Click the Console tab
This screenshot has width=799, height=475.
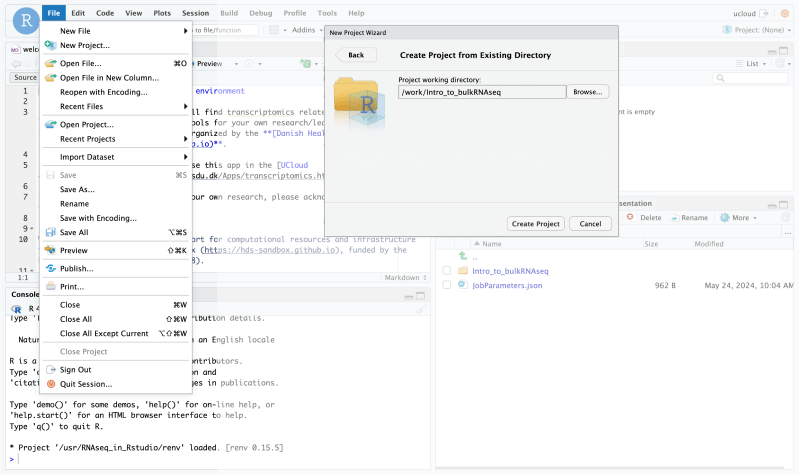pos(24,295)
